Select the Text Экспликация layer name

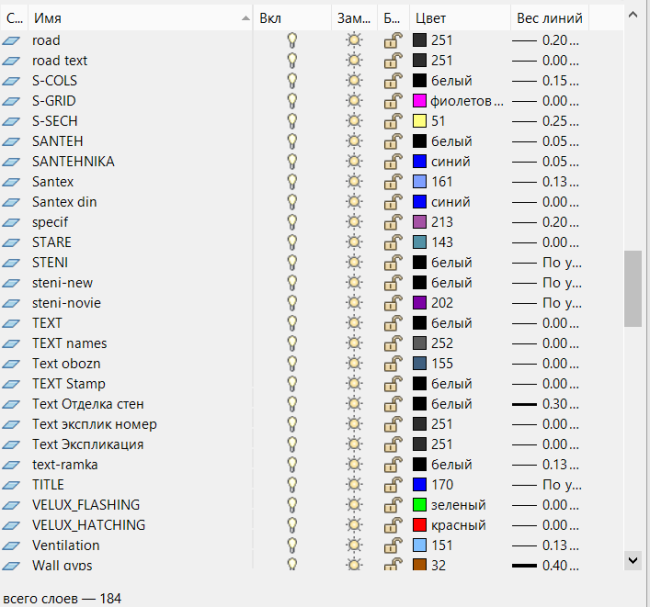coord(88,444)
